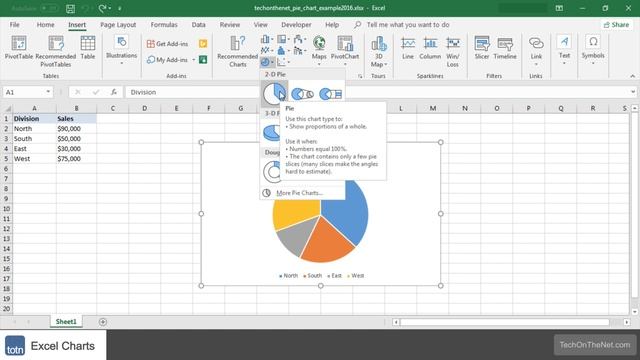Switch to the Developer tab
640x360 pixels.
click(296, 25)
